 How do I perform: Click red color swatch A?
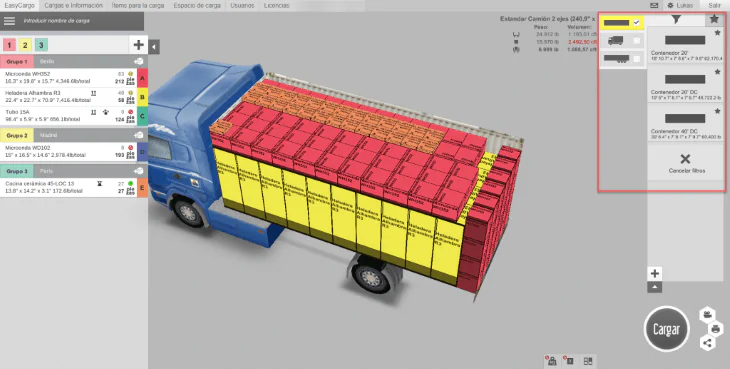pyautogui.click(x=142, y=78)
